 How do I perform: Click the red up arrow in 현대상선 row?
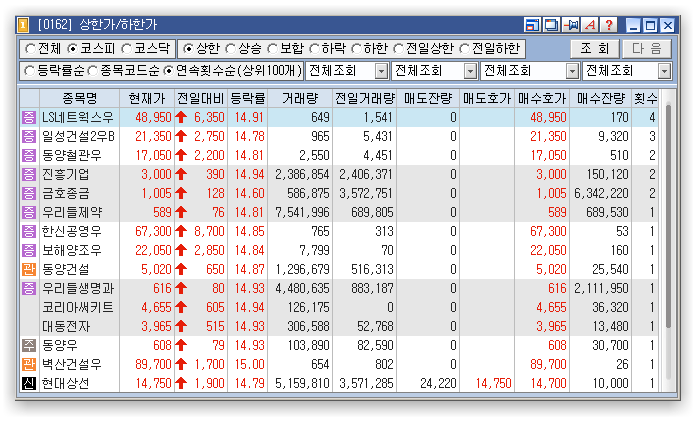pyautogui.click(x=181, y=383)
